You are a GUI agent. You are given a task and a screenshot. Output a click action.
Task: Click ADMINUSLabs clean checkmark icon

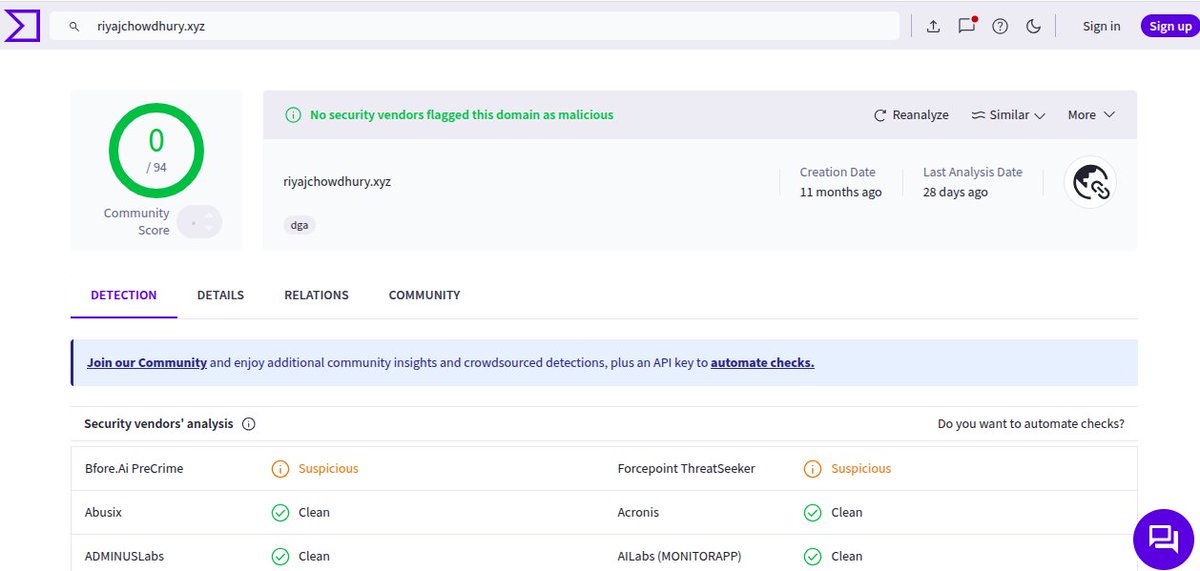(281, 557)
